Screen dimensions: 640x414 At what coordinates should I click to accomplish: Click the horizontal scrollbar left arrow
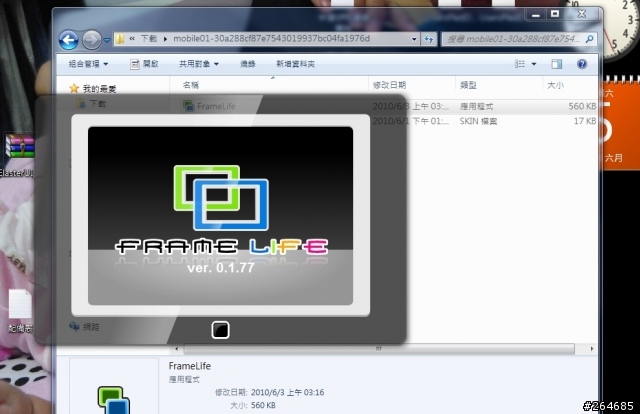[176, 349]
